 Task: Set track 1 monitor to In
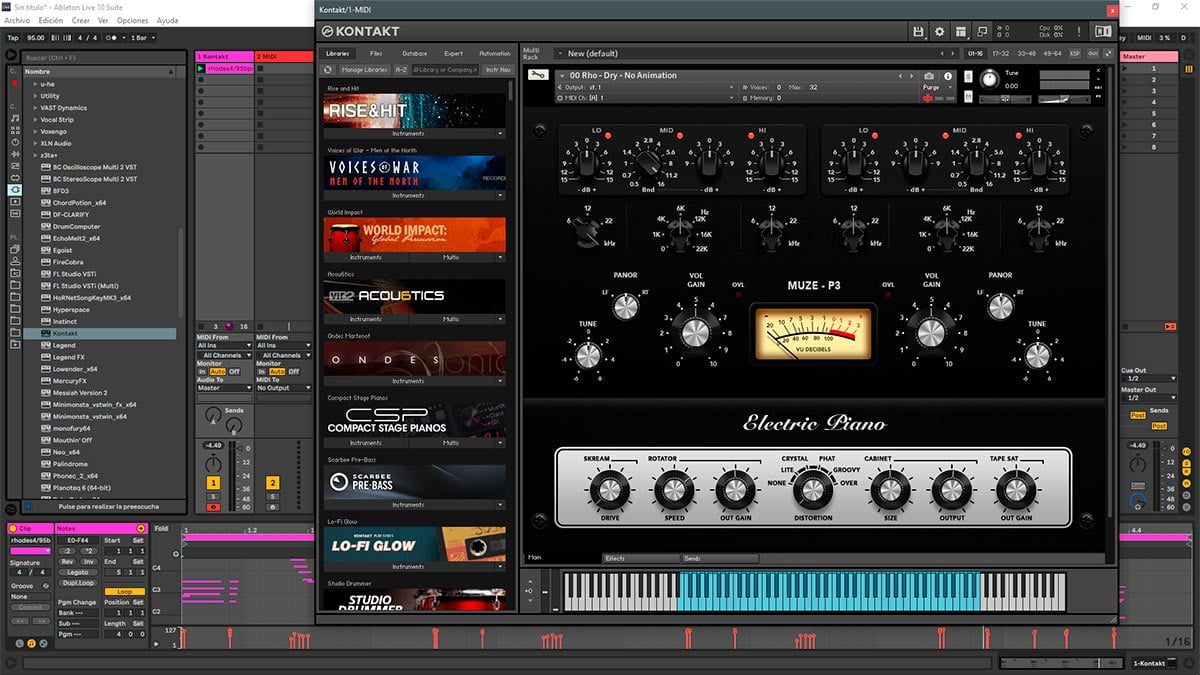[x=202, y=371]
